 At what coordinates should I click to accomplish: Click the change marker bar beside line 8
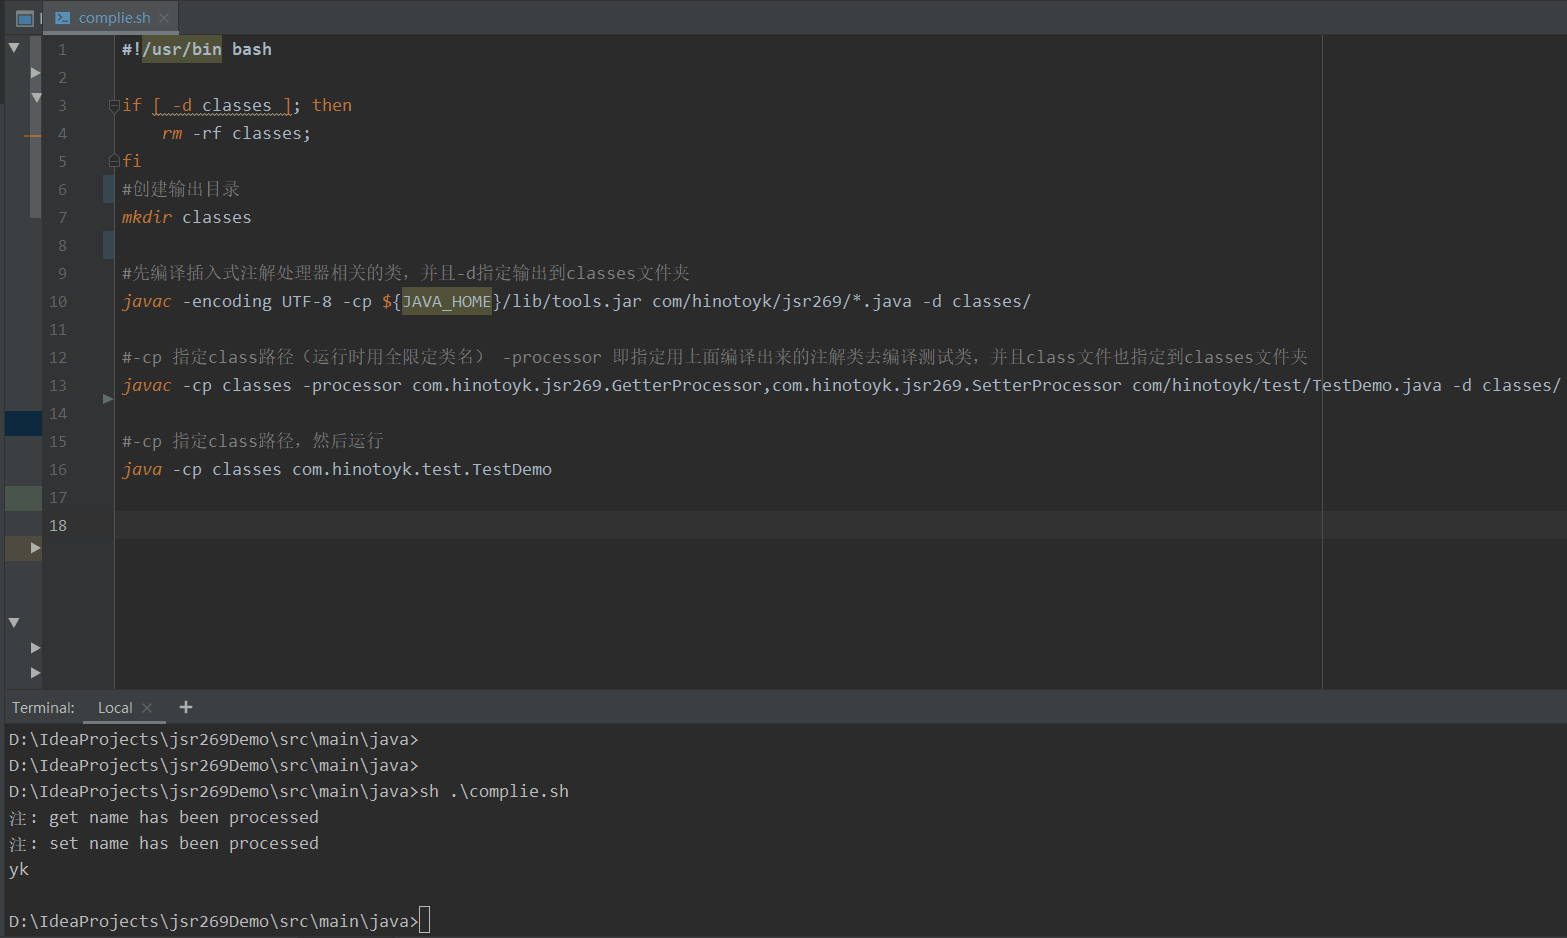click(x=107, y=245)
